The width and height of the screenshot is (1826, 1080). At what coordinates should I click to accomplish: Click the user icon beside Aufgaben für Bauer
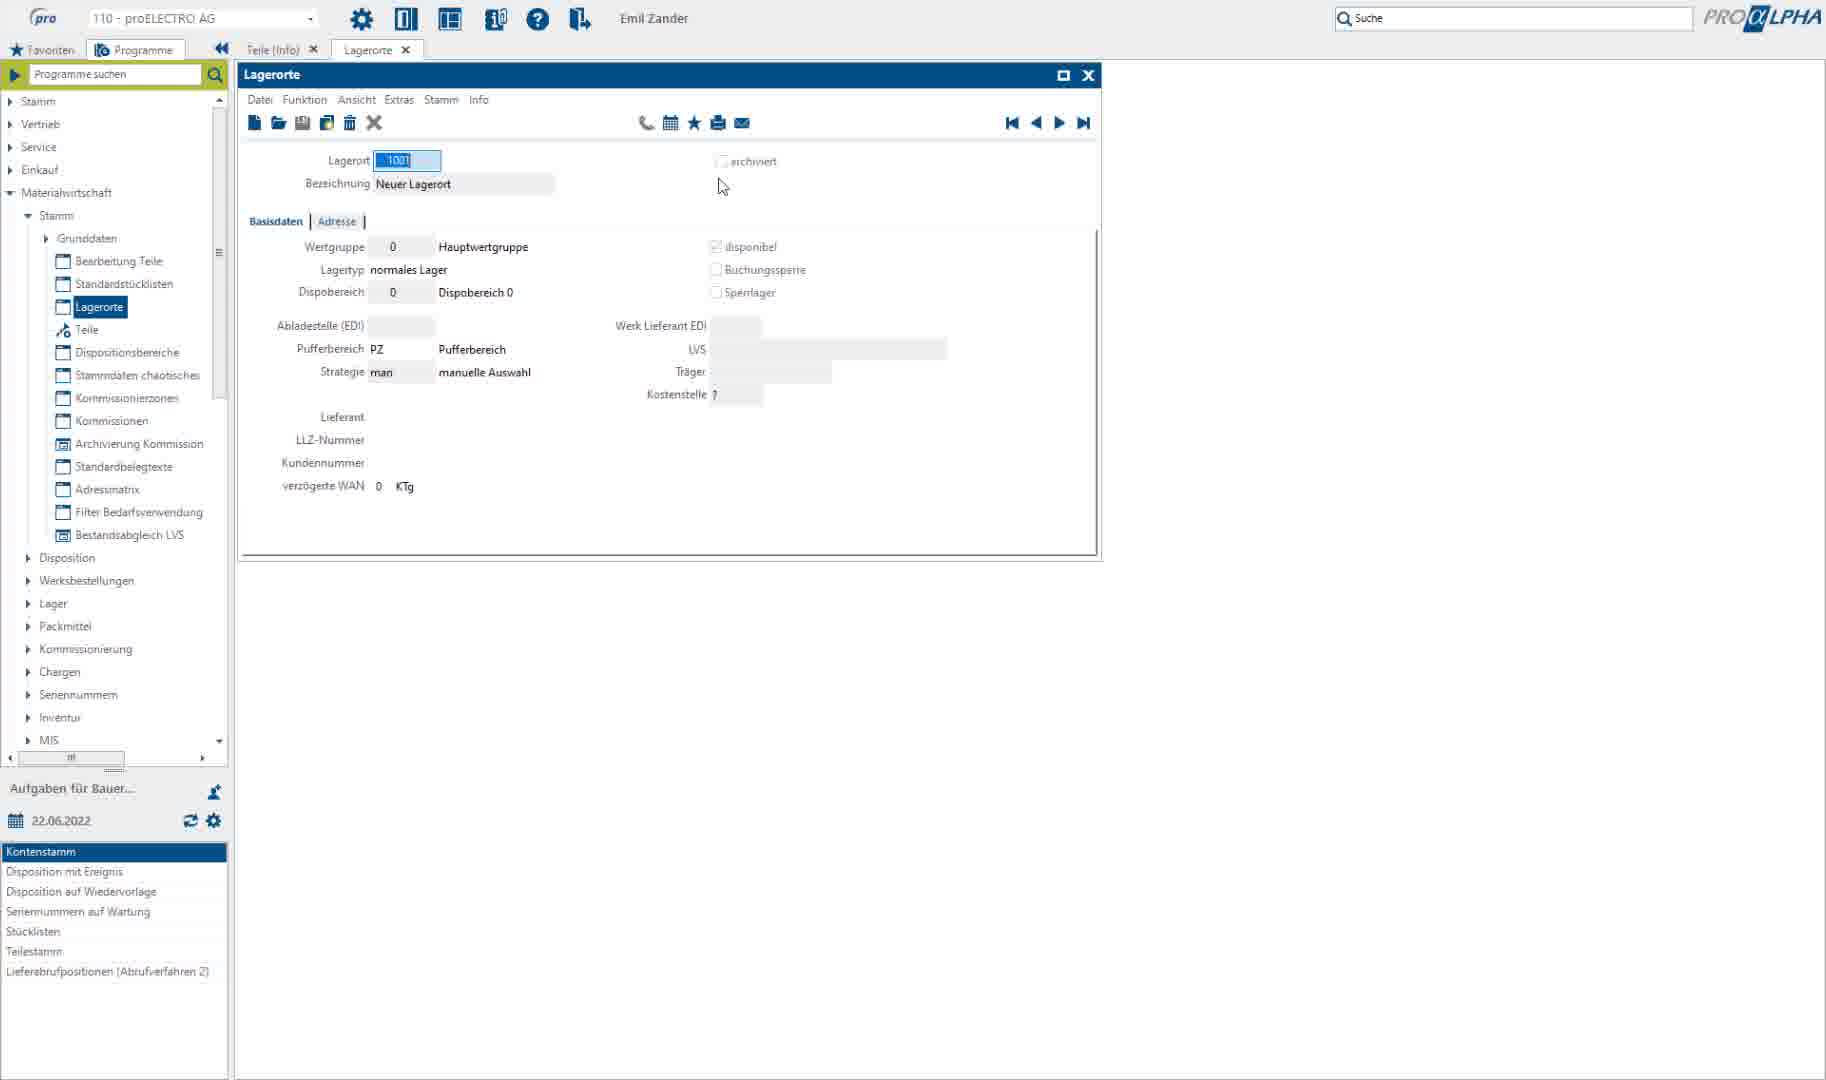(x=214, y=792)
